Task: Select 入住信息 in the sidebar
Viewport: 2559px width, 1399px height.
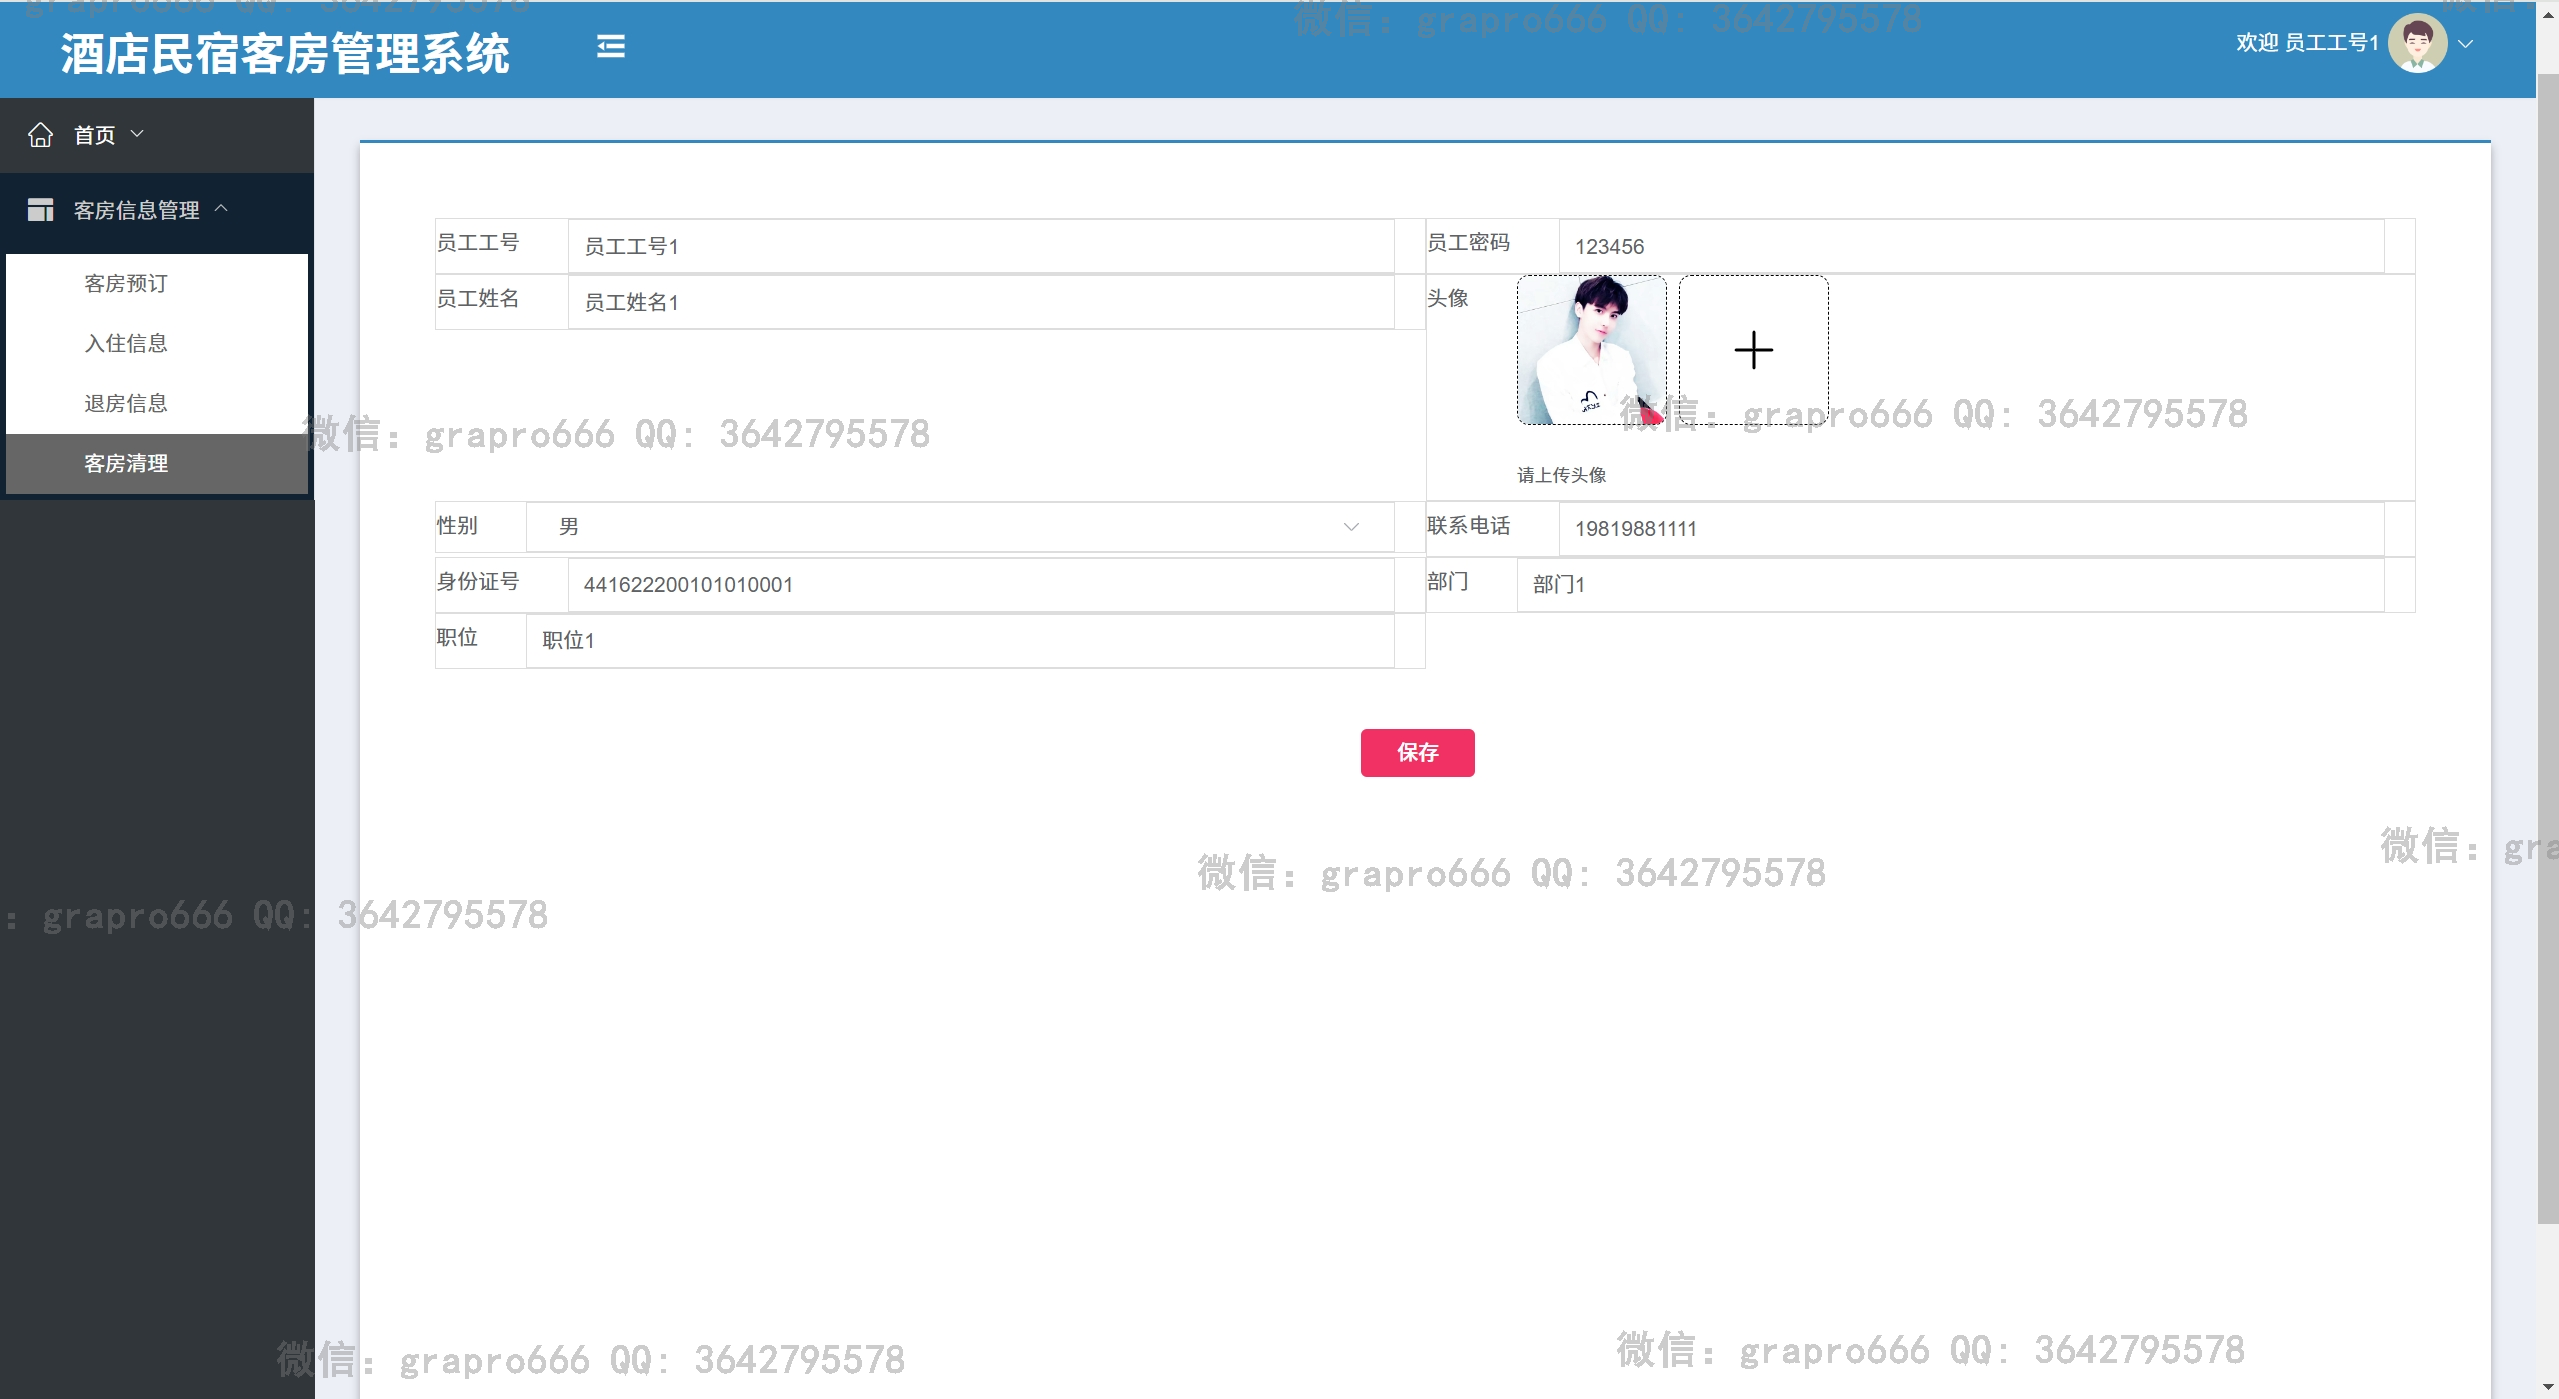Action: (x=126, y=344)
